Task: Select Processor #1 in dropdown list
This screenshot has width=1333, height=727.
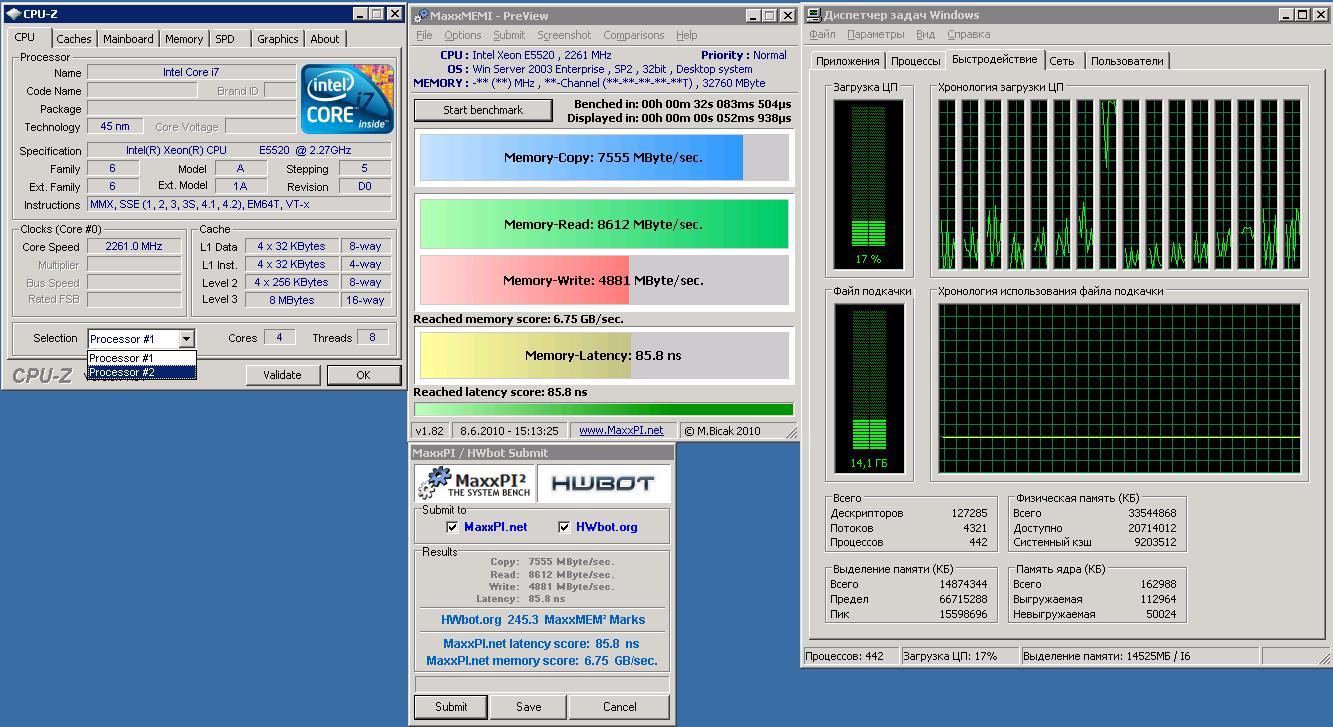Action: 142,358
